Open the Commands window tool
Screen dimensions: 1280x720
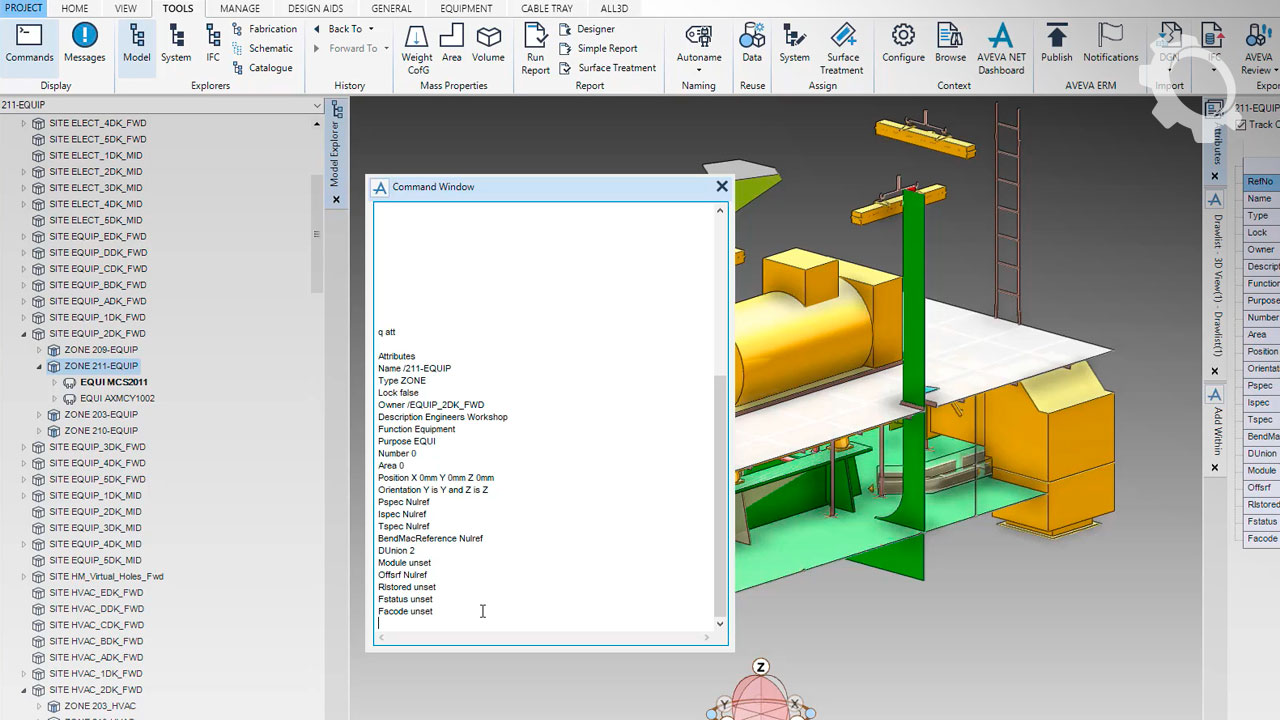click(x=29, y=44)
